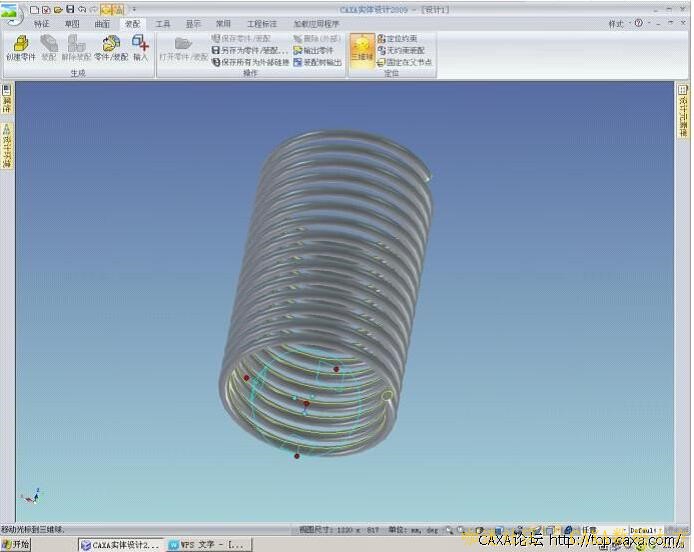Click 保存所有为外部链接 command

click(249, 61)
